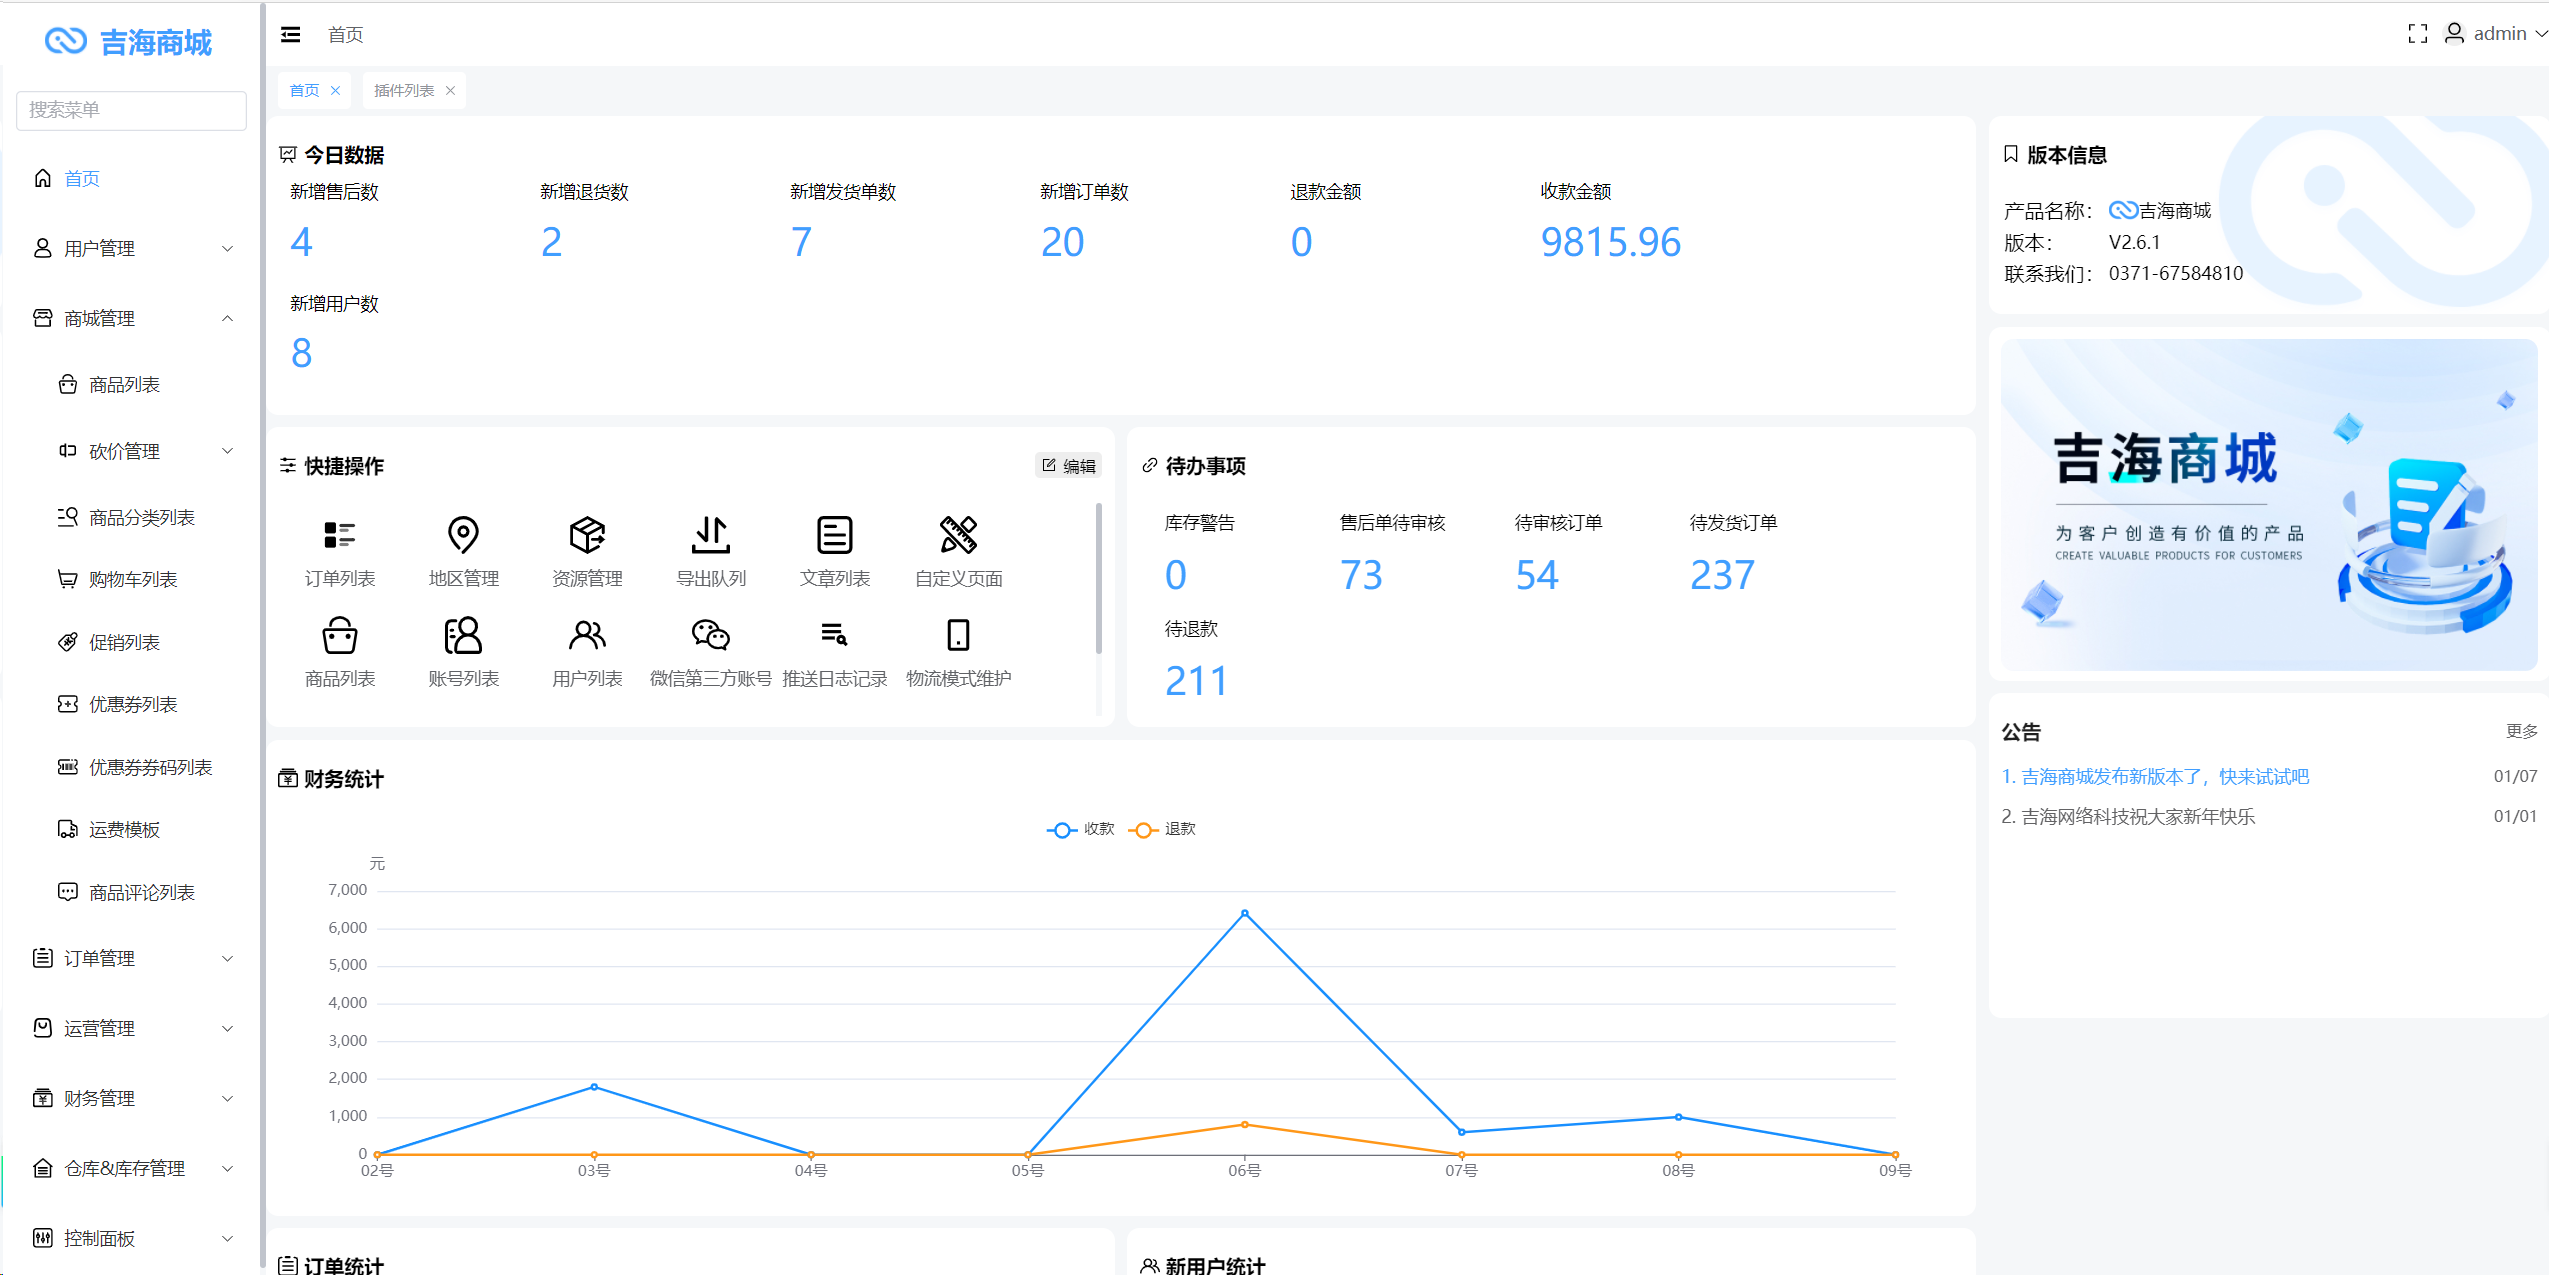Open the 地区管理 shortcut icon
The width and height of the screenshot is (2549, 1275).
(463, 535)
